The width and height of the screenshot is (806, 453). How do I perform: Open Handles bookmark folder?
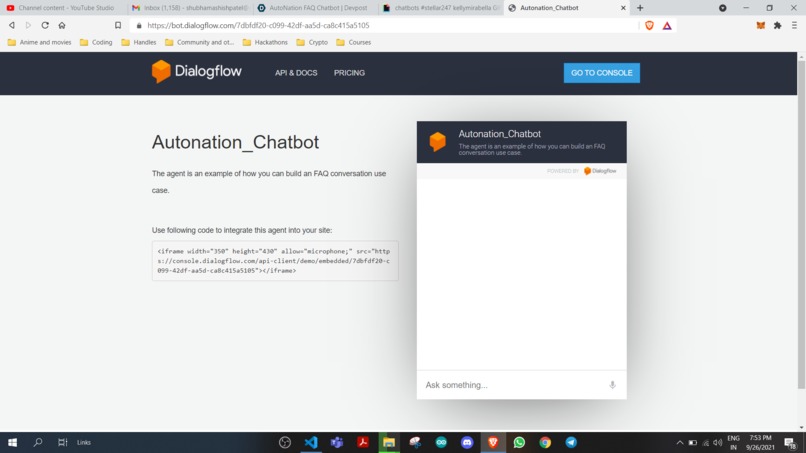(139, 42)
